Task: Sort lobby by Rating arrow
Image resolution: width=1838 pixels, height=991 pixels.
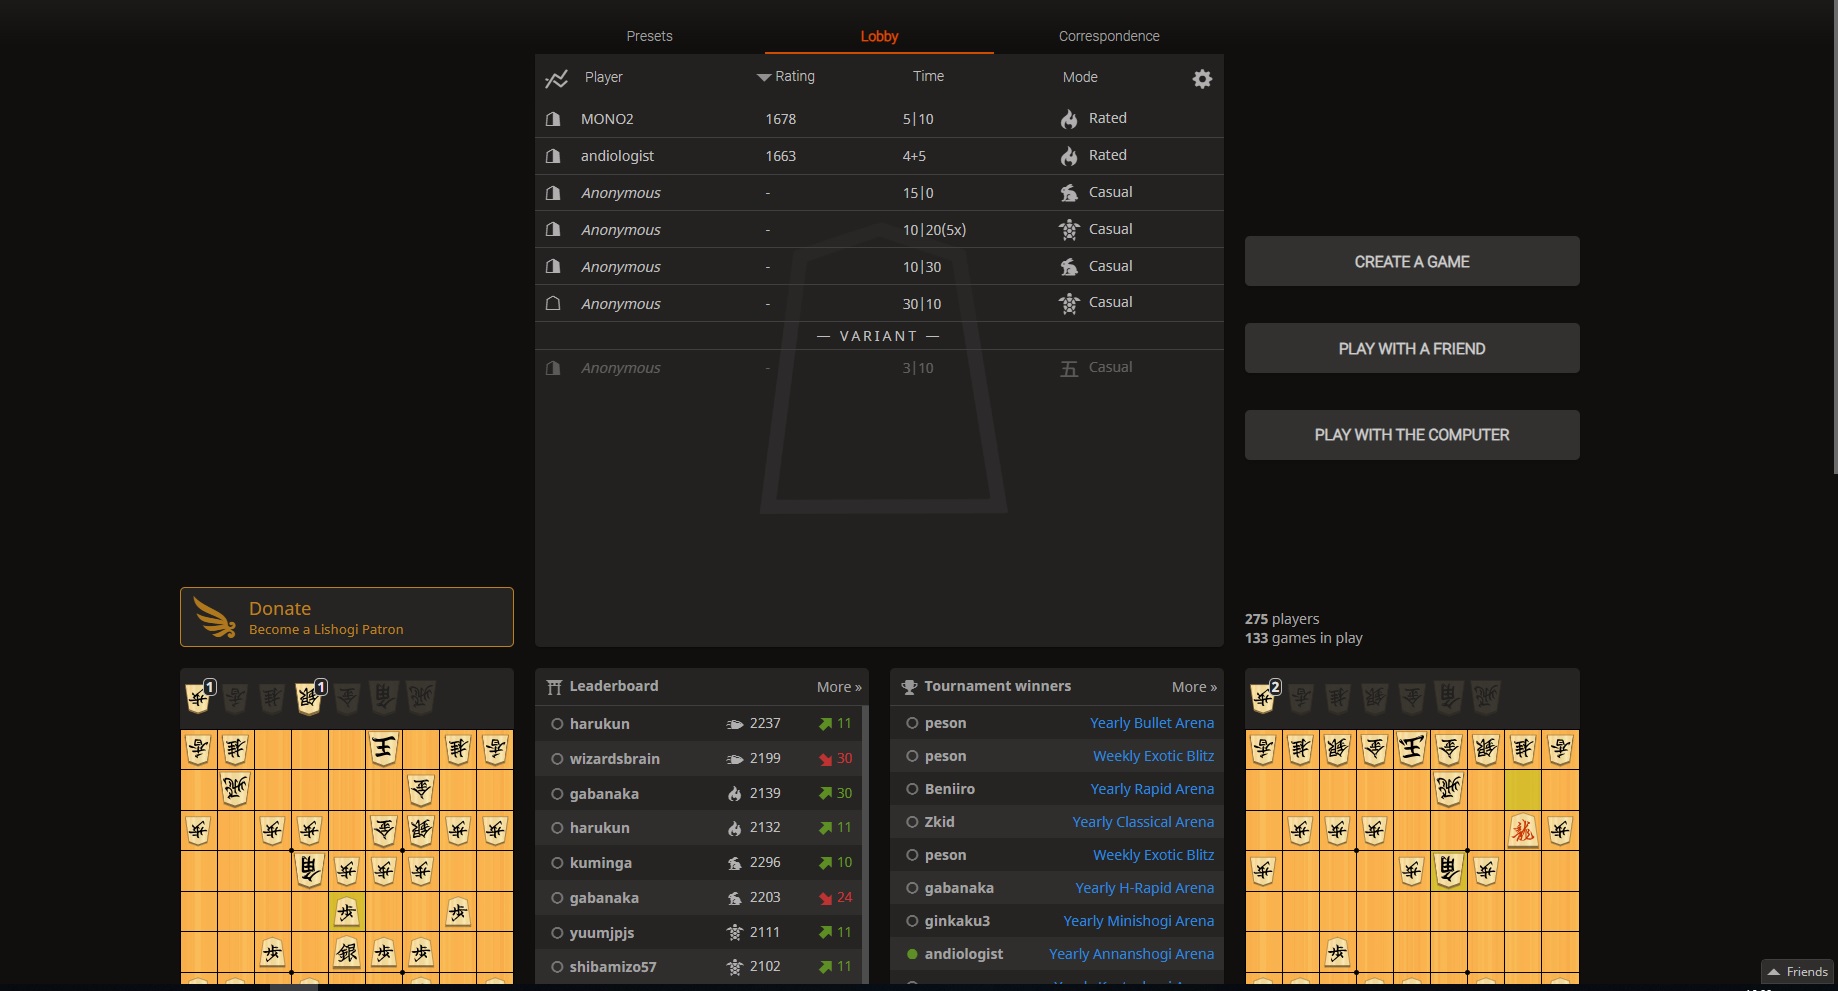Action: [764, 77]
